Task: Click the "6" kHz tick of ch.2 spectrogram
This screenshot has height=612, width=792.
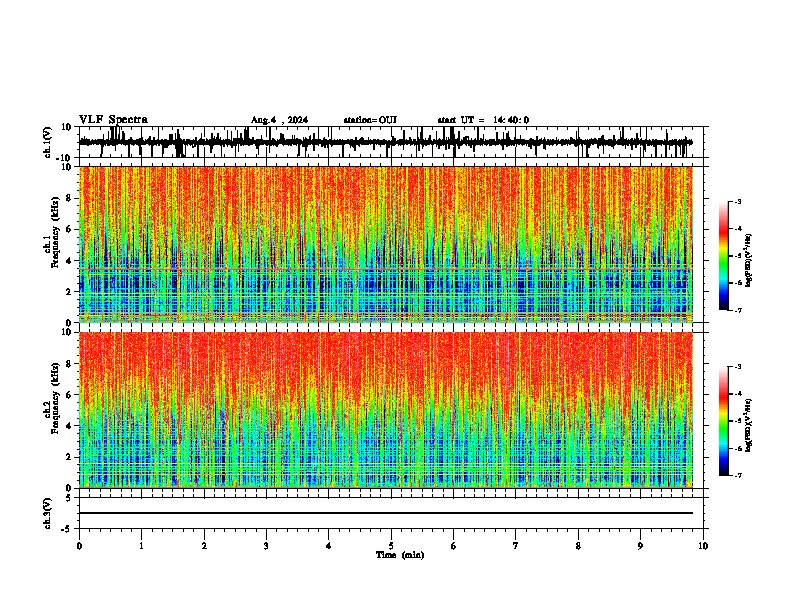Action: coord(70,395)
